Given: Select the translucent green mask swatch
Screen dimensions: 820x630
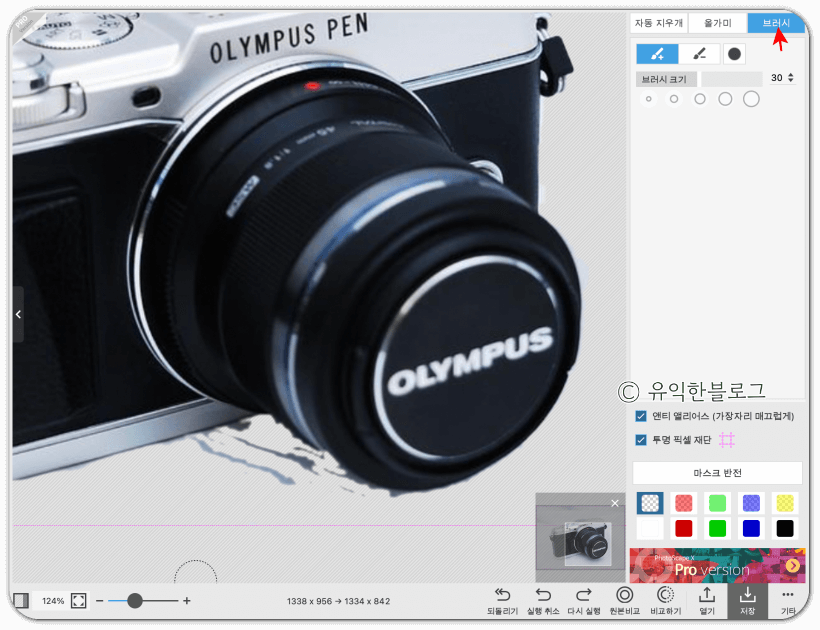Looking at the screenshot, I should click(x=718, y=503).
